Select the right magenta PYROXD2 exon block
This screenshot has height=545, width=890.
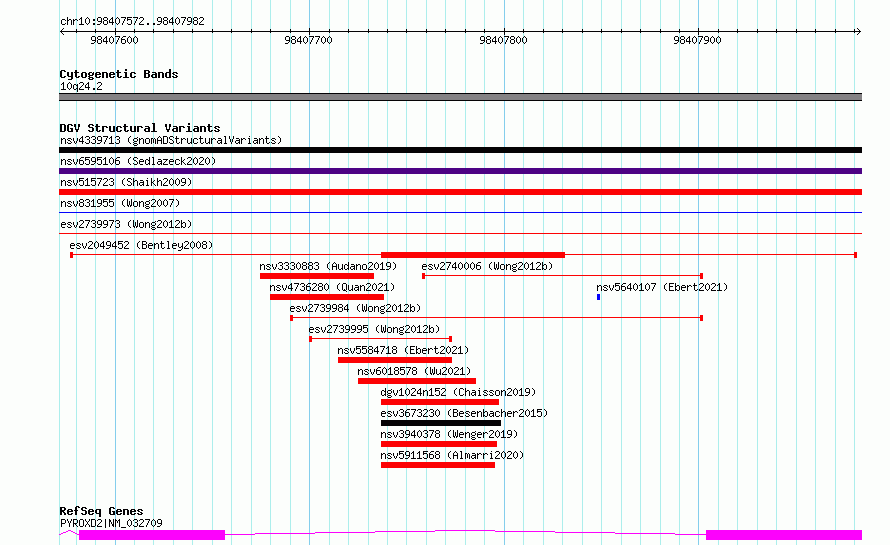point(784,535)
